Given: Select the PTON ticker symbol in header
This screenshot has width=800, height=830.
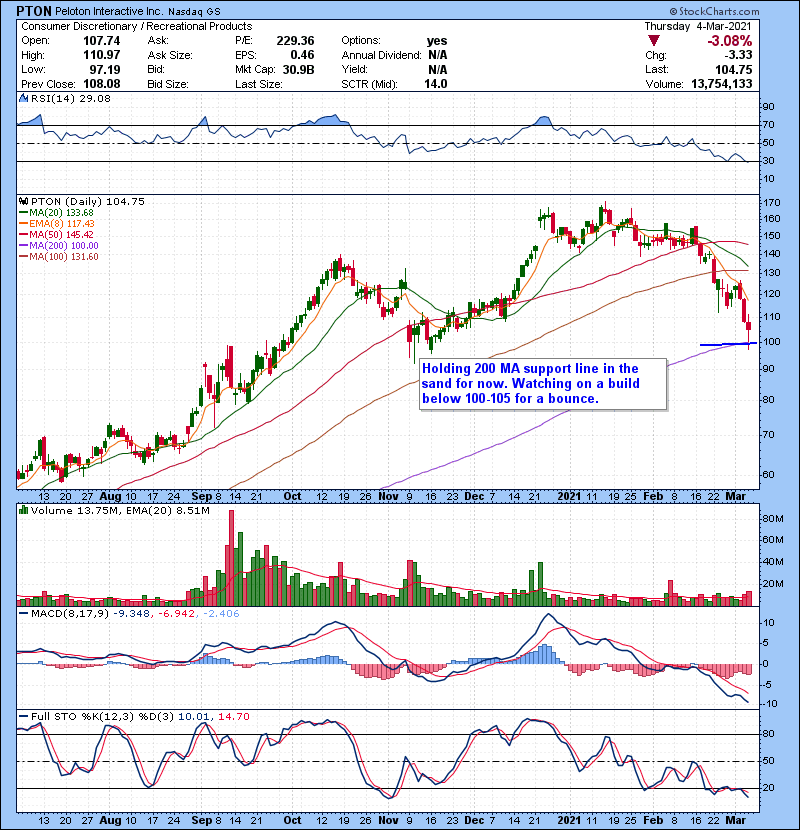Looking at the screenshot, I should [x=34, y=11].
